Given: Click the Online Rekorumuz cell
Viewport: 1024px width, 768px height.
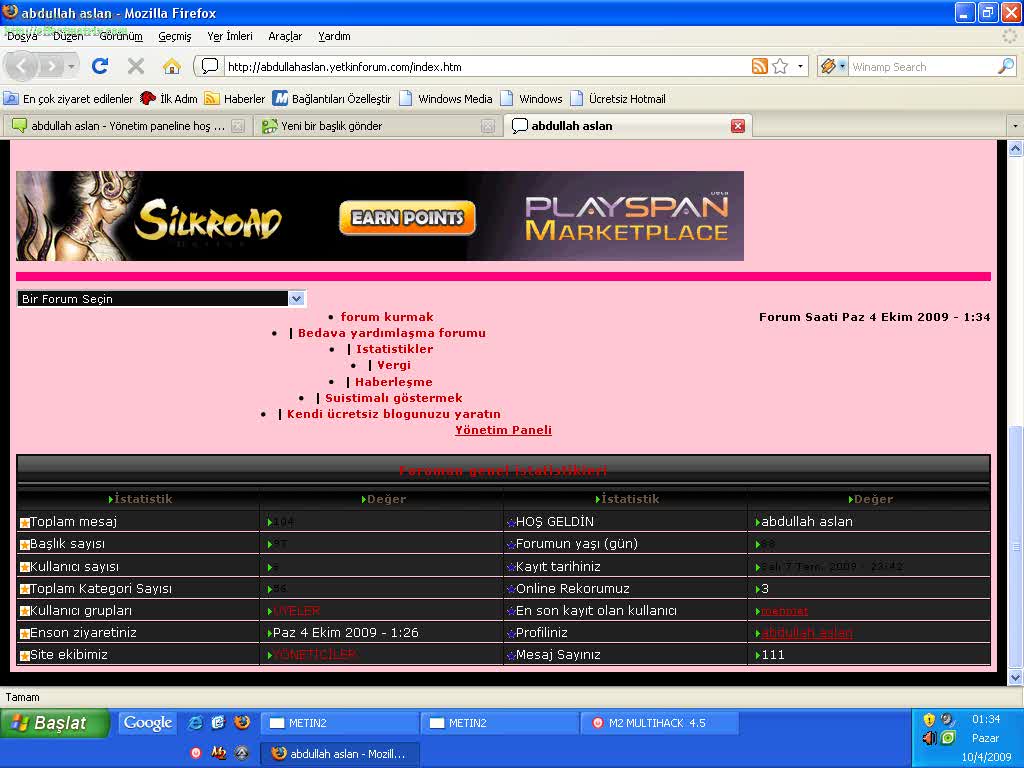Looking at the screenshot, I should (x=625, y=588).
